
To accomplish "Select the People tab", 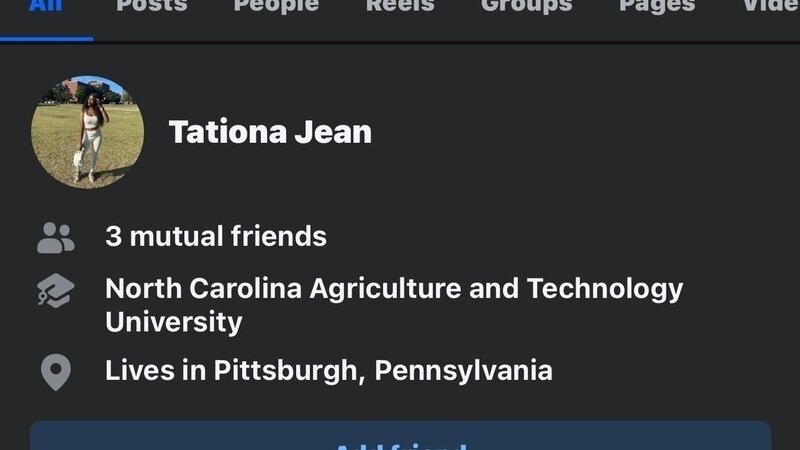I will tap(276, 6).
